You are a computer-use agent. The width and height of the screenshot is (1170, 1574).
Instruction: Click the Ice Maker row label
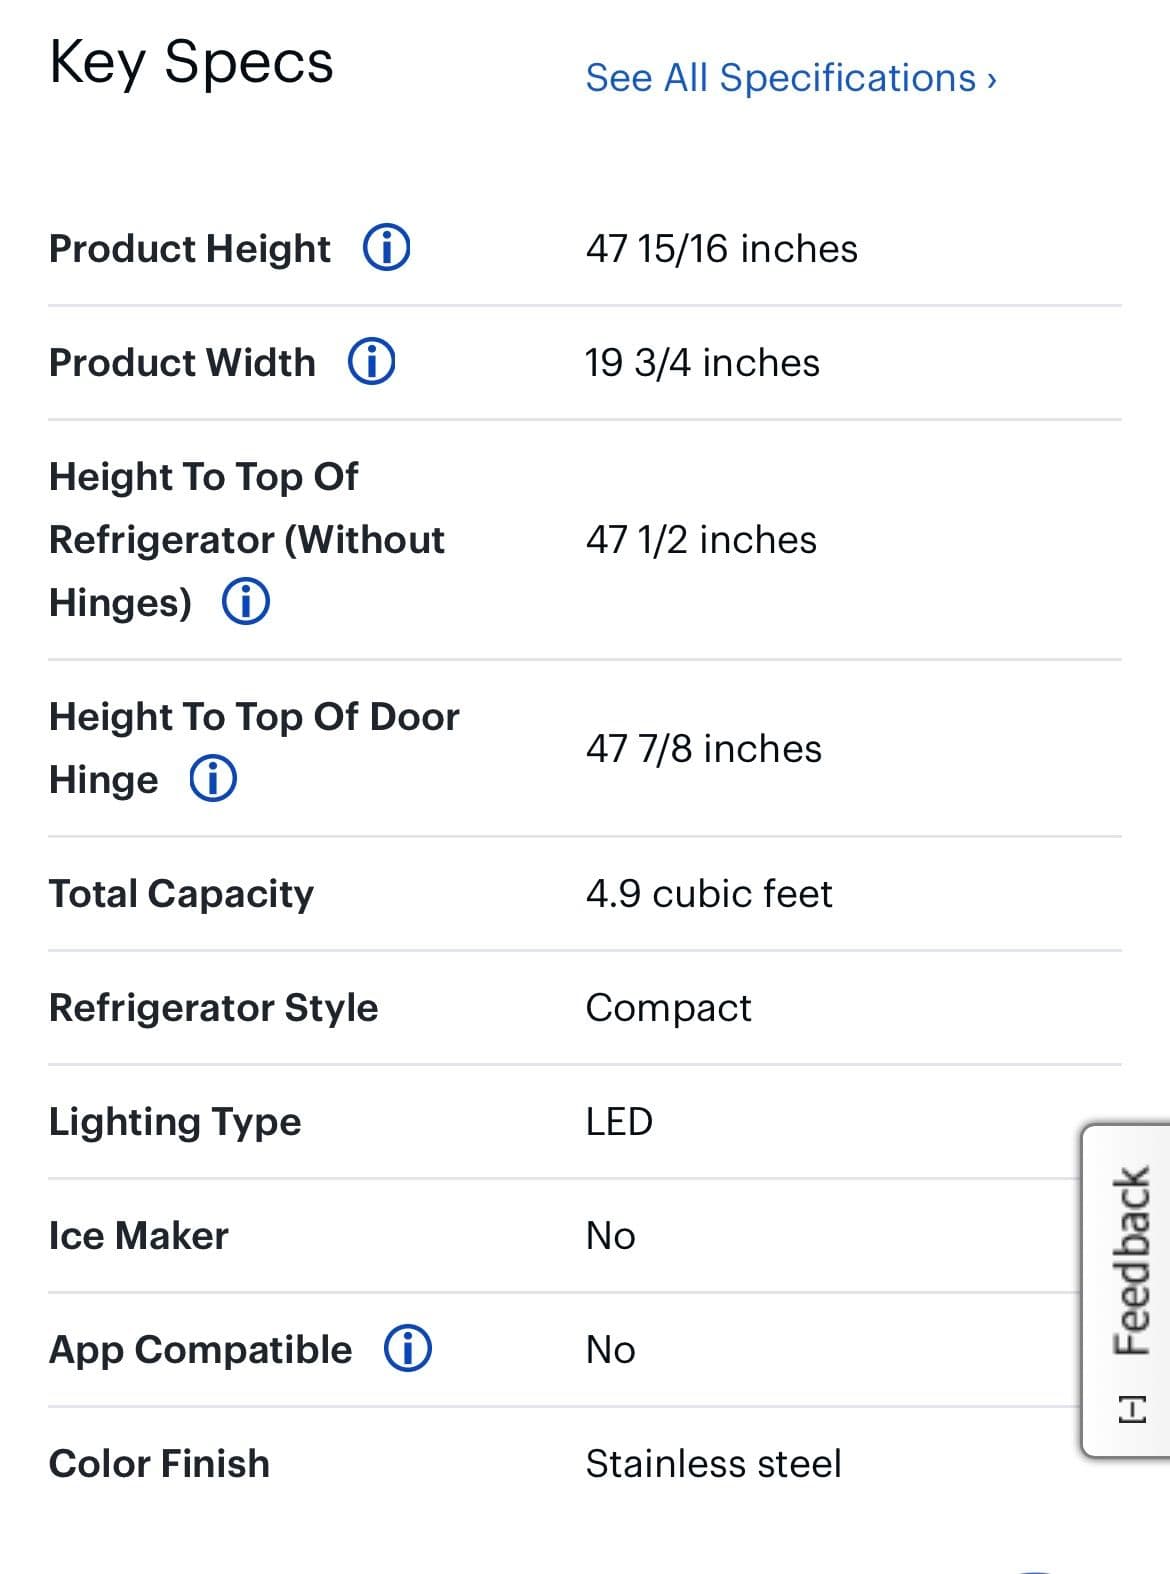coord(139,1235)
